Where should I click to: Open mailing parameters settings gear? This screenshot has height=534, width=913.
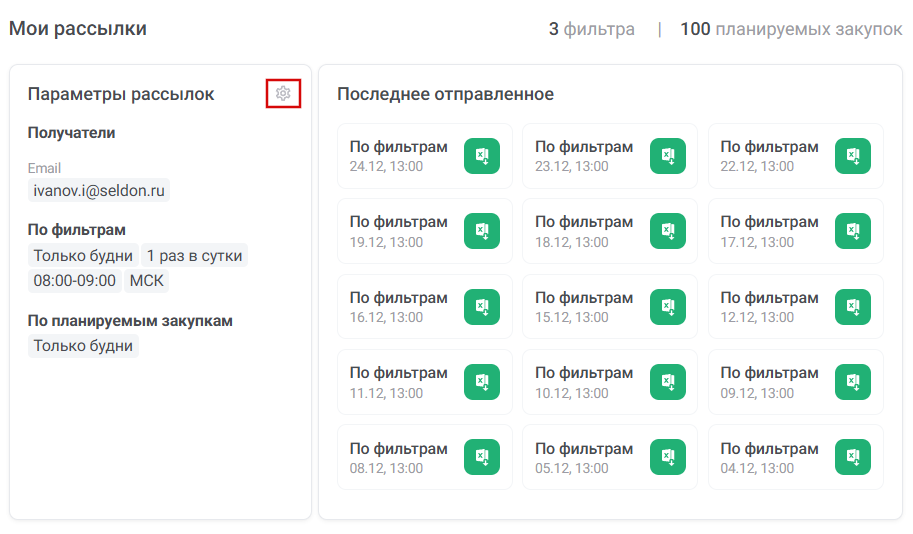pyautogui.click(x=284, y=93)
